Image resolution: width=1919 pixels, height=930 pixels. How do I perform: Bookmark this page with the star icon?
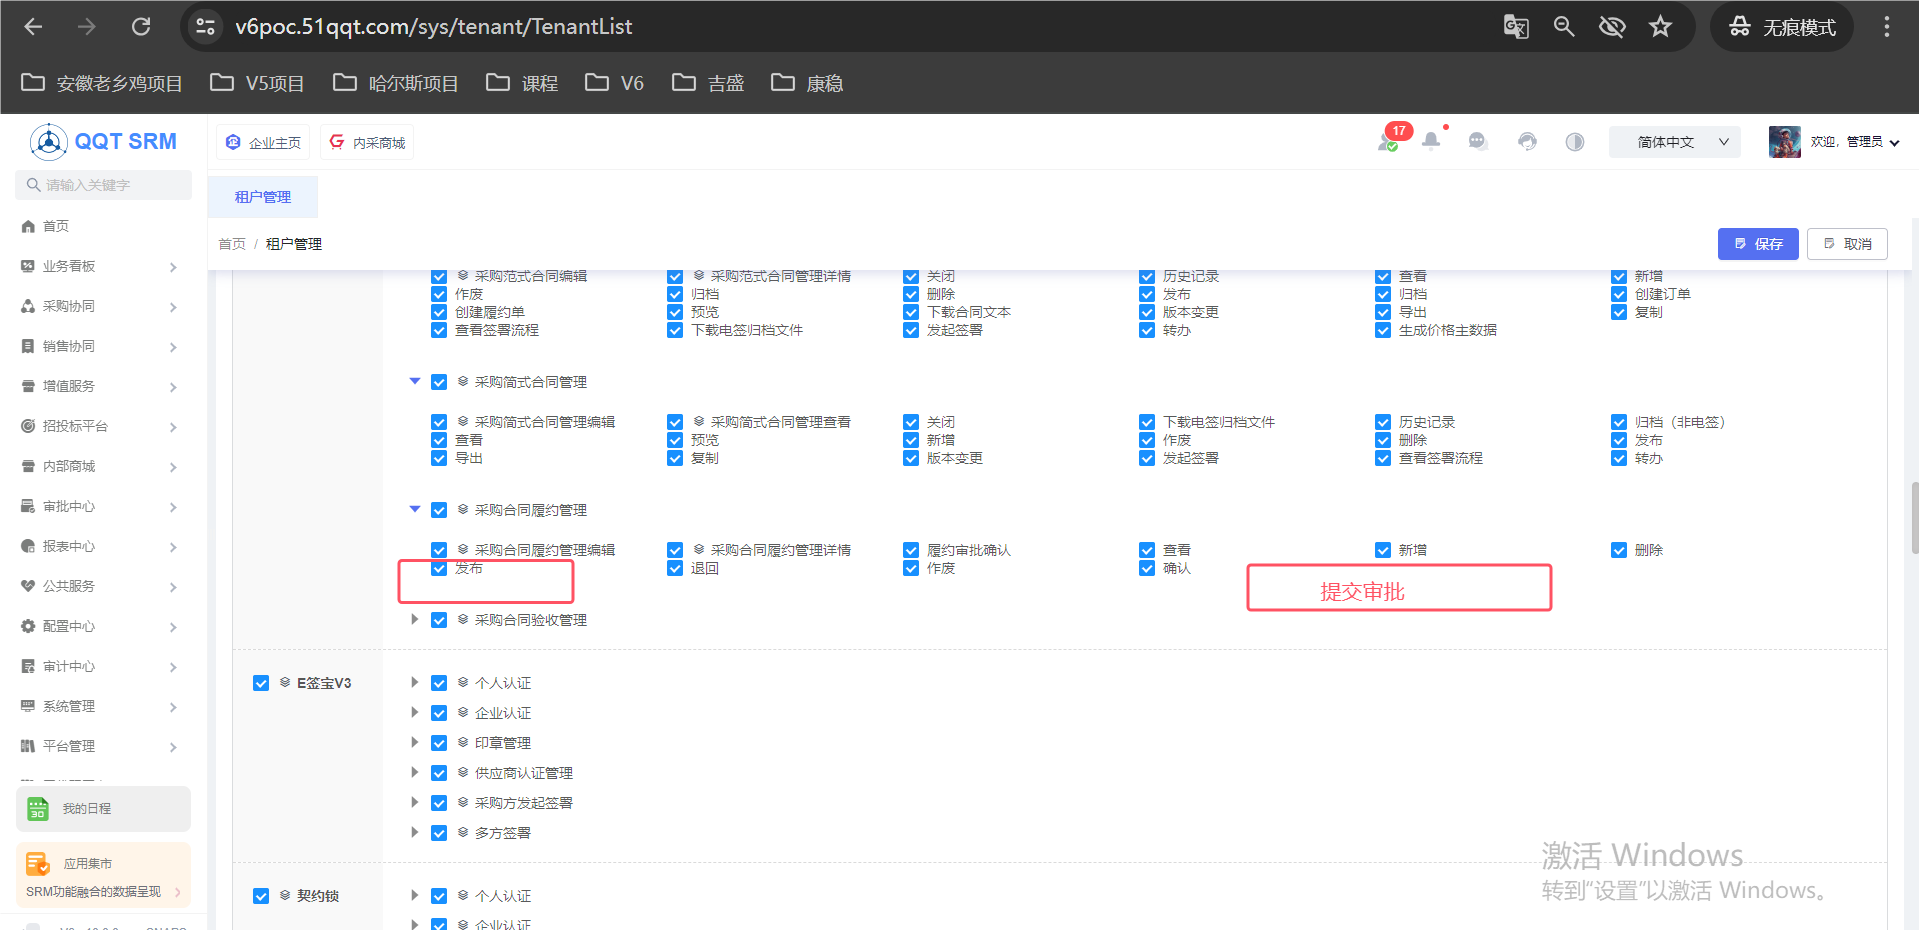coord(1660,27)
